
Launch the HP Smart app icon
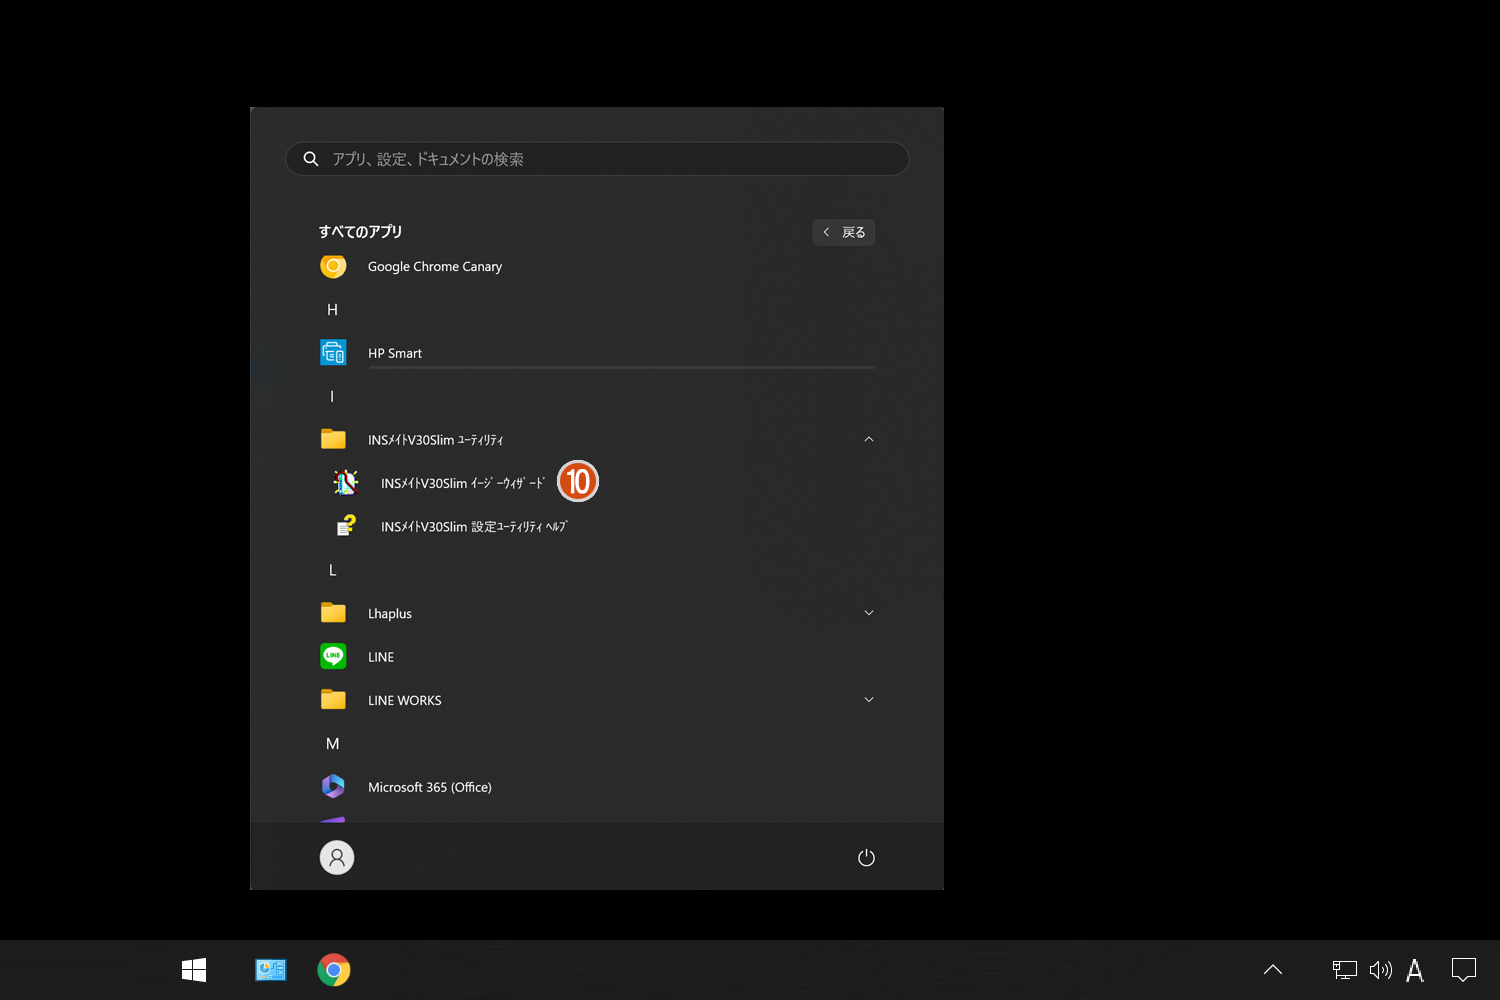pos(333,353)
